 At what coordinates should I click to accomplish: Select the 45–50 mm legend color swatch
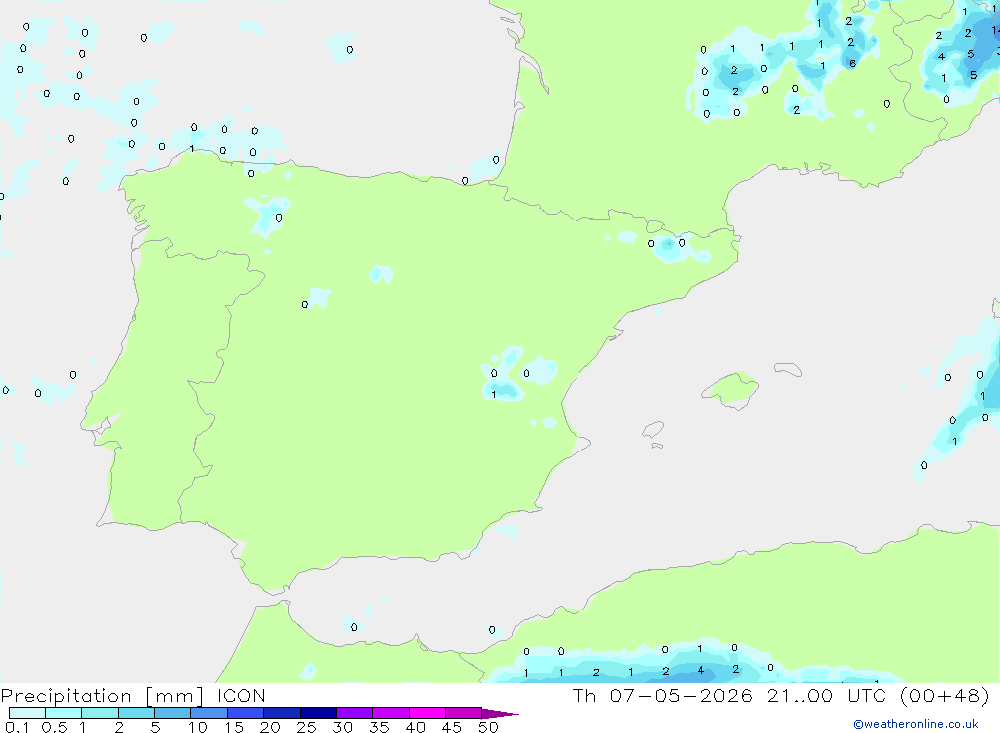tap(464, 713)
